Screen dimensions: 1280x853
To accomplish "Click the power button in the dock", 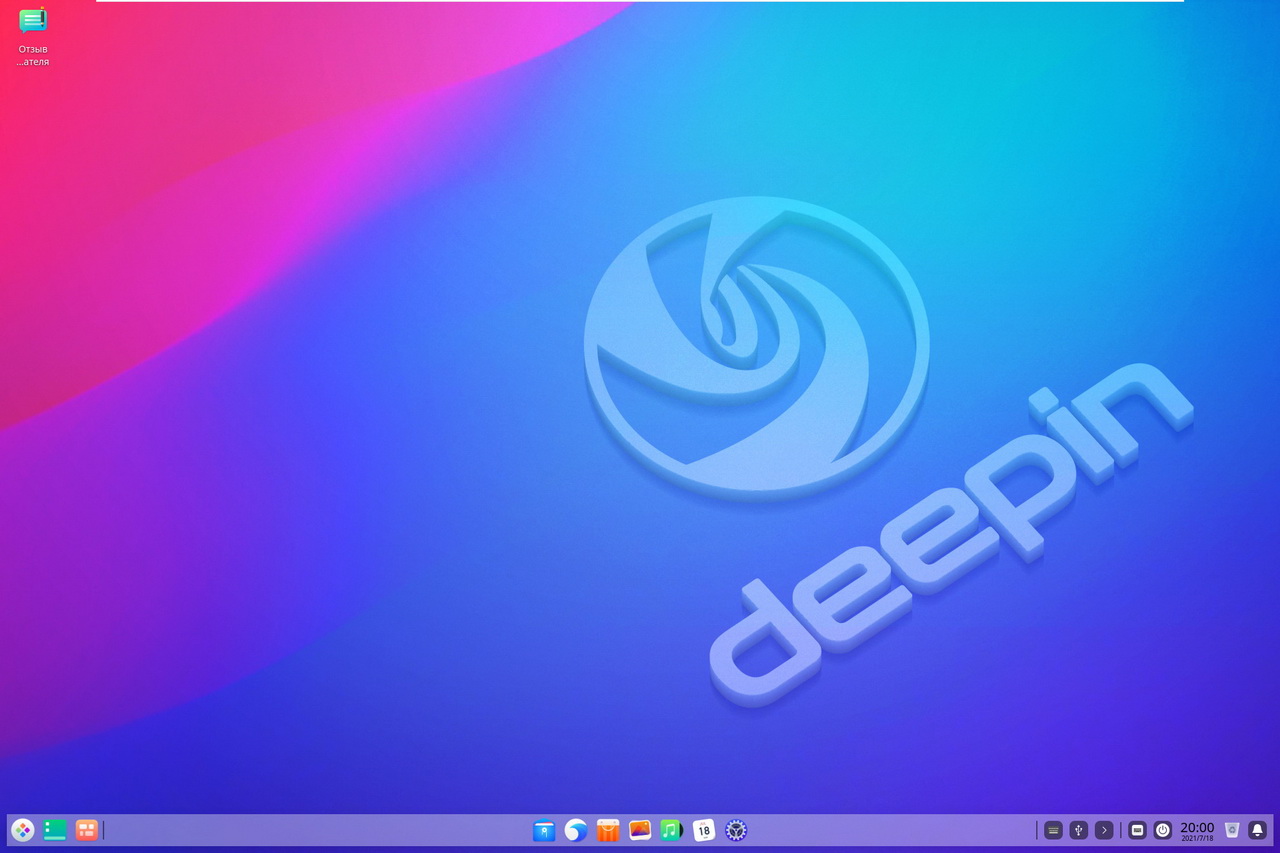I will click(1163, 830).
